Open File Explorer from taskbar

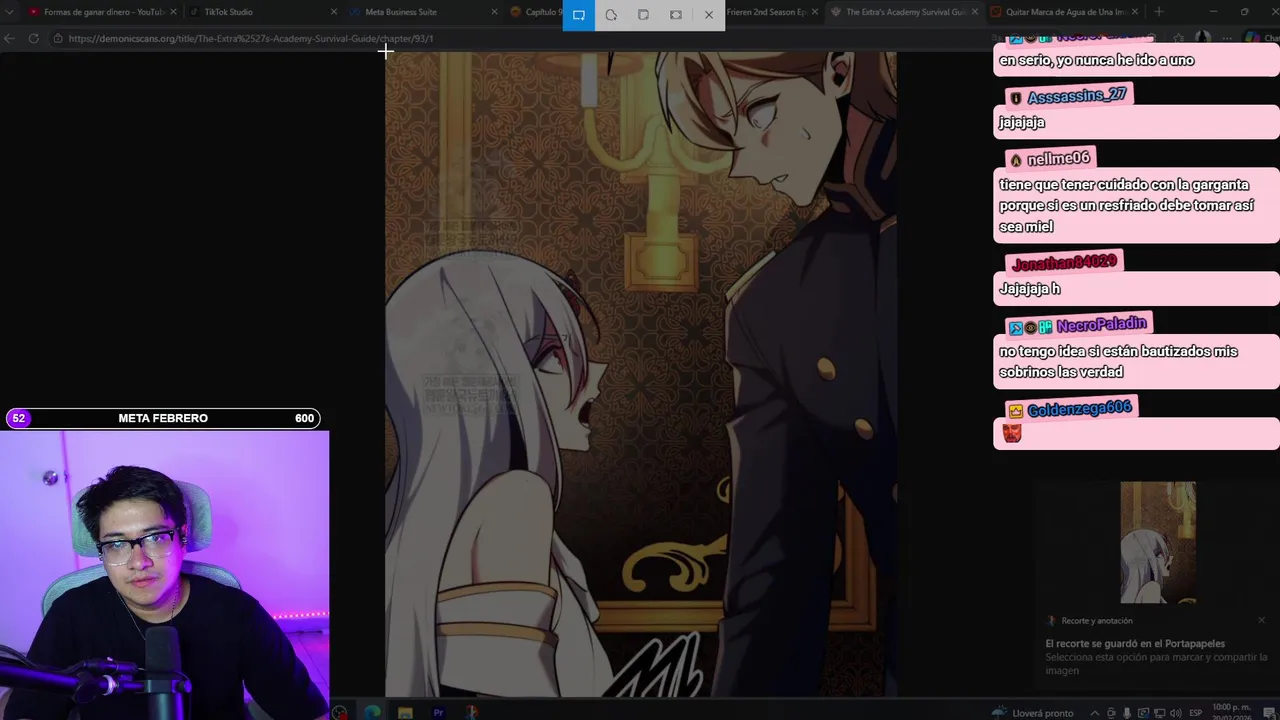tap(405, 712)
